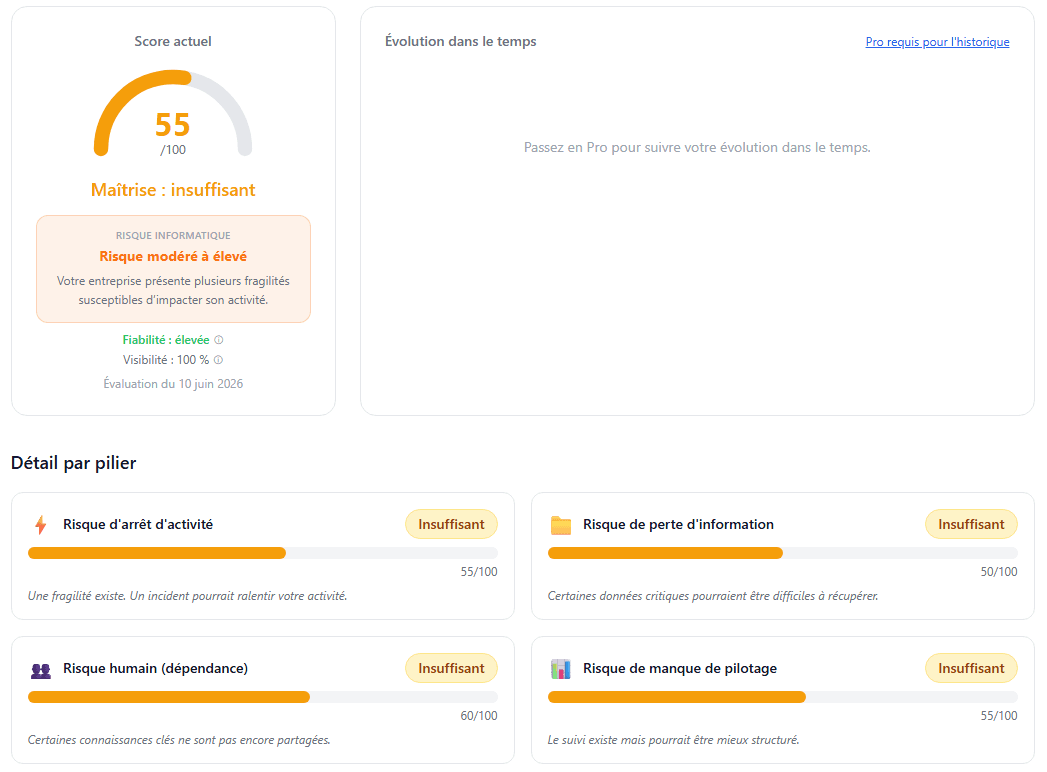Image resolution: width=1047 pixels, height=772 pixels.
Task: Click the Visibilité : 100 % text
Action: (166, 360)
